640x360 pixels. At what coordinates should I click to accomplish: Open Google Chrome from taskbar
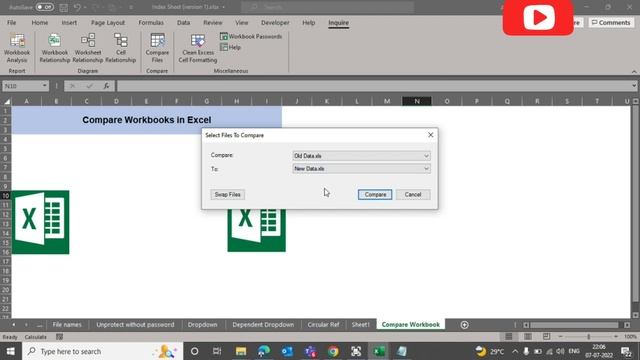[x=333, y=351]
